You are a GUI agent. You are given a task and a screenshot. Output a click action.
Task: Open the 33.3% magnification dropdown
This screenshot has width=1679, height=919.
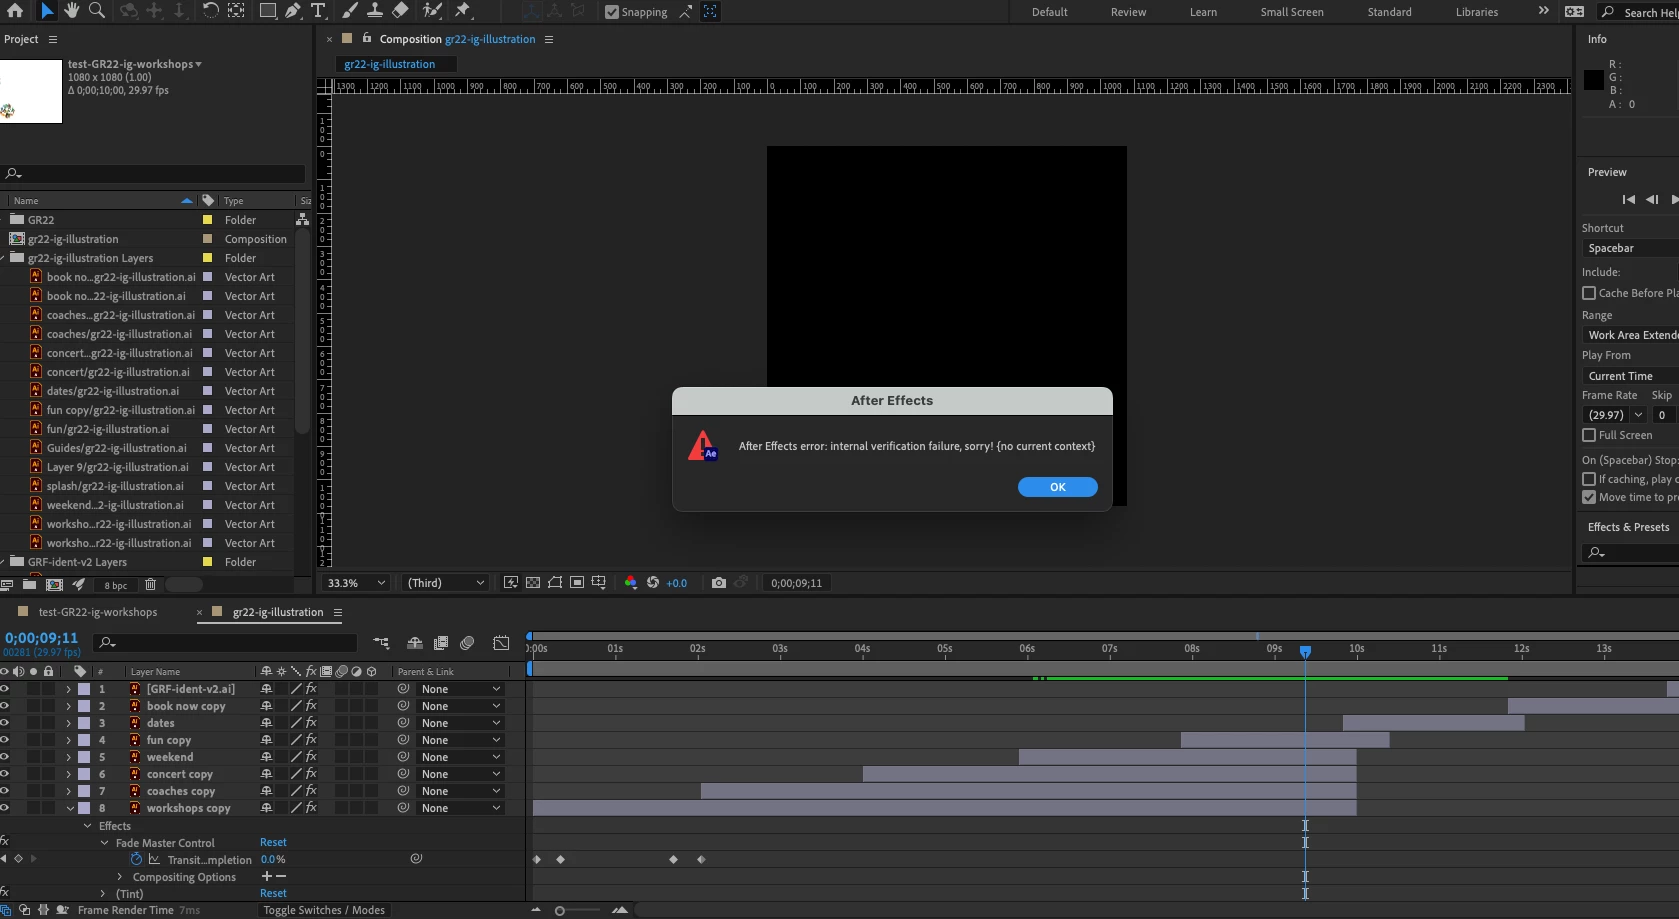click(356, 583)
